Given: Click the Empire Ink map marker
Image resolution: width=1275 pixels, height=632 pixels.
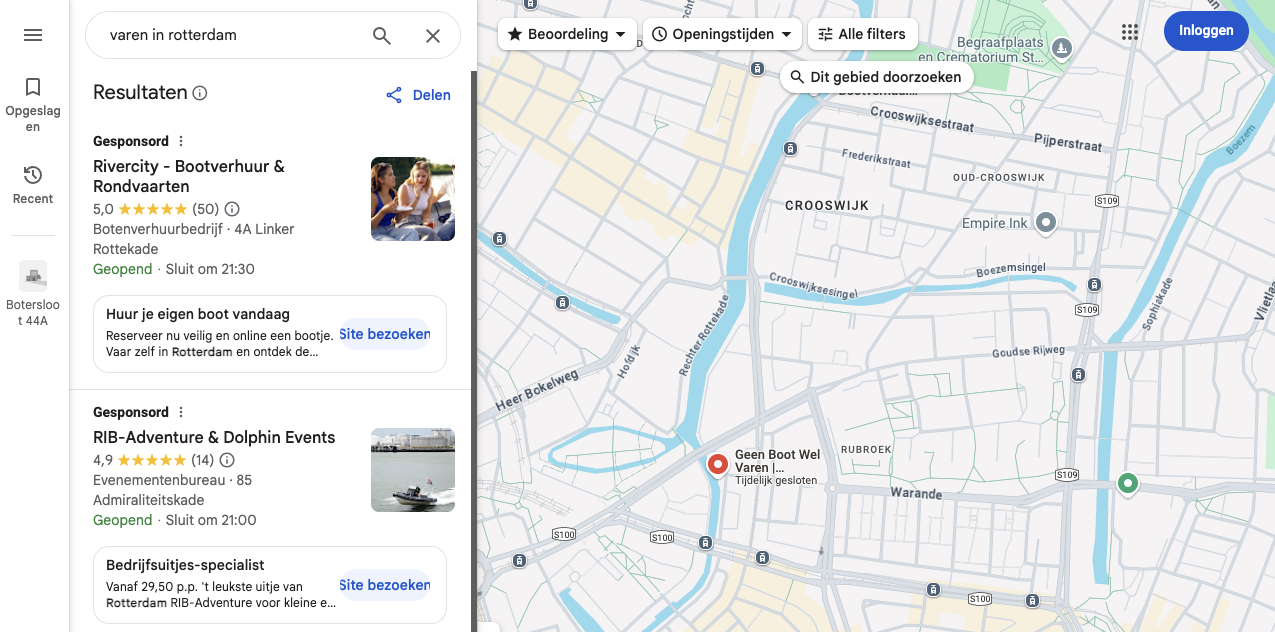Looking at the screenshot, I should (1046, 222).
